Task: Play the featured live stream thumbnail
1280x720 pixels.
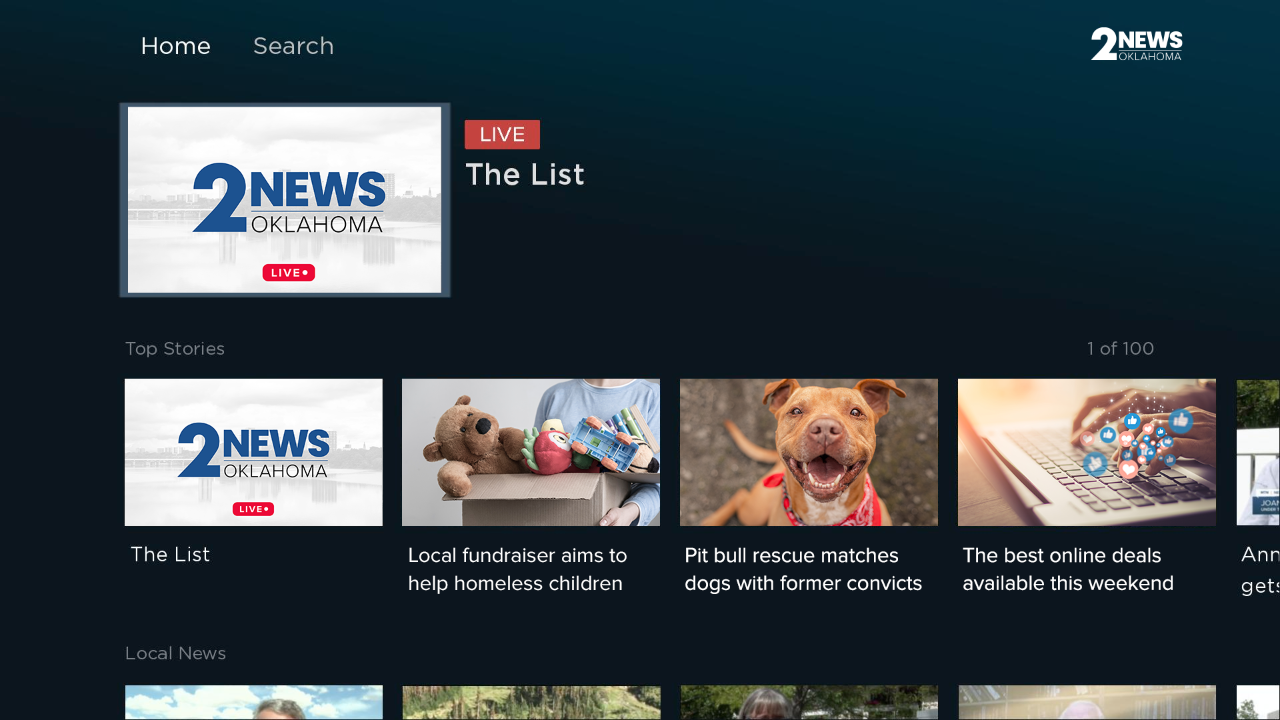Action: pos(285,200)
